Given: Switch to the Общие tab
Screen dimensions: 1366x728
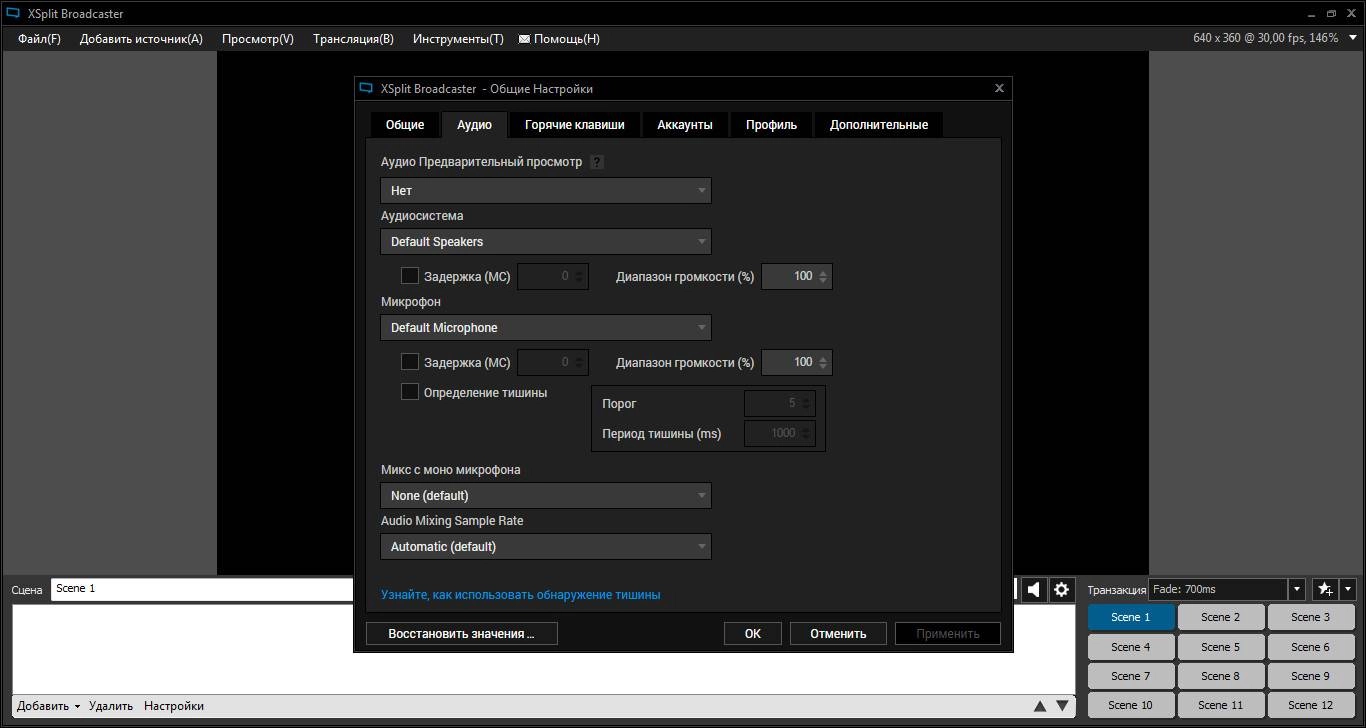Looking at the screenshot, I should [405, 125].
